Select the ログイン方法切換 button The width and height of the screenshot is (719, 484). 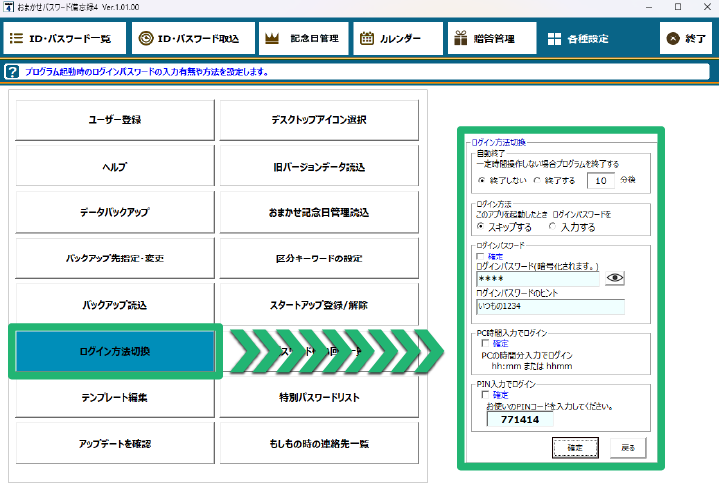(x=115, y=351)
